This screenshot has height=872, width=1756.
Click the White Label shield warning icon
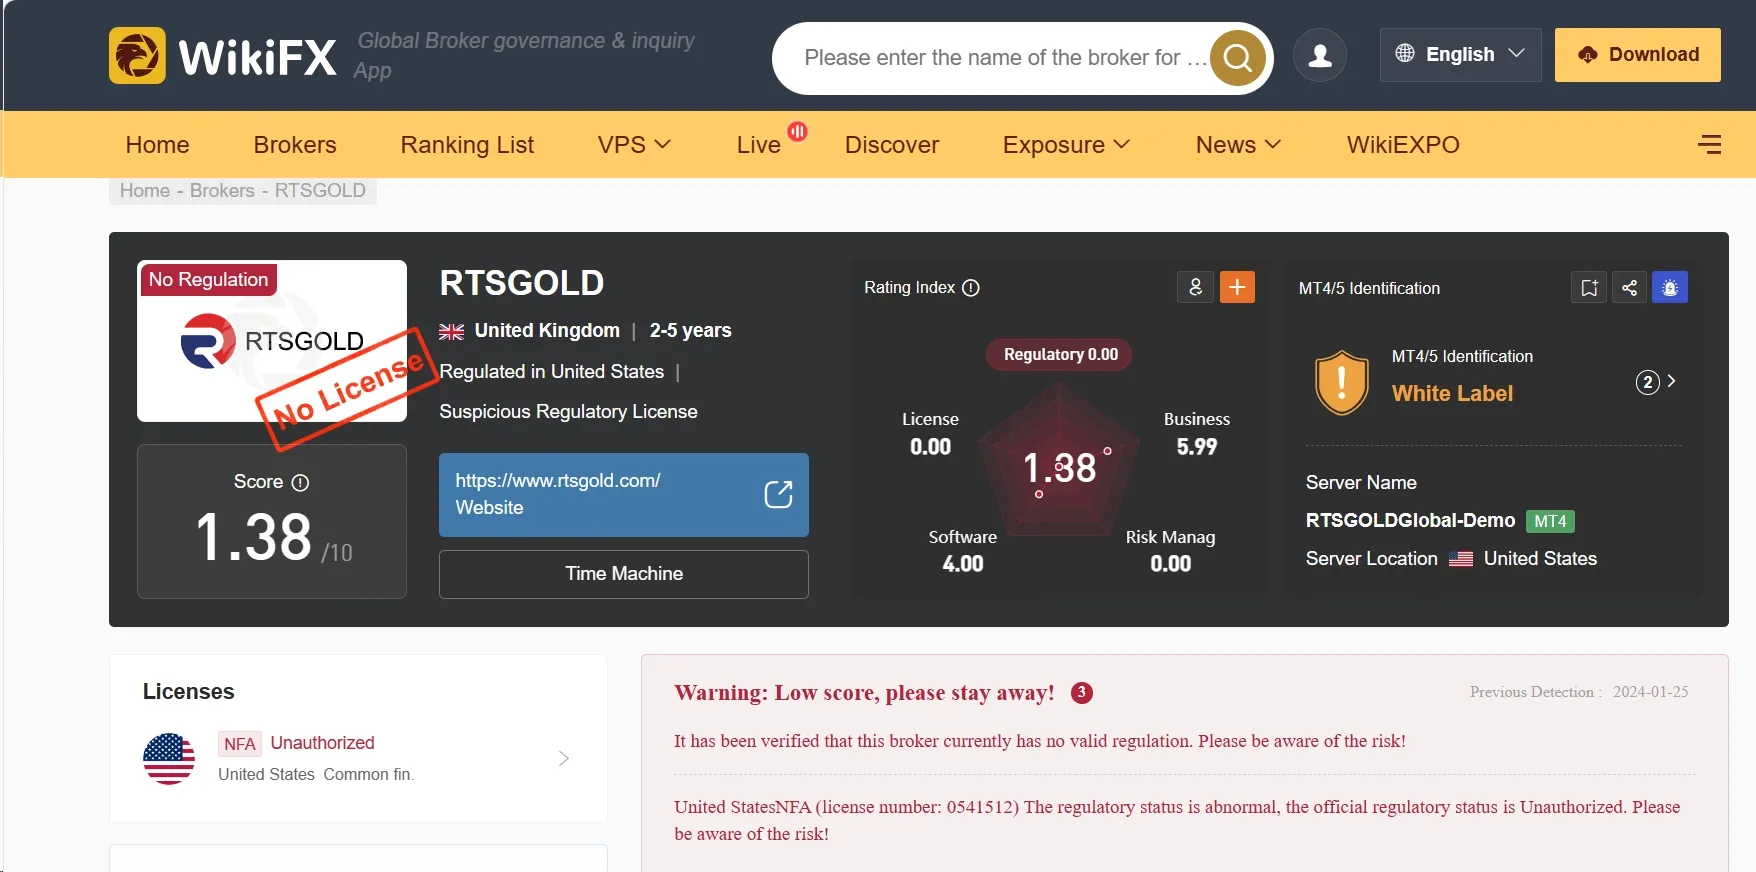(1341, 382)
